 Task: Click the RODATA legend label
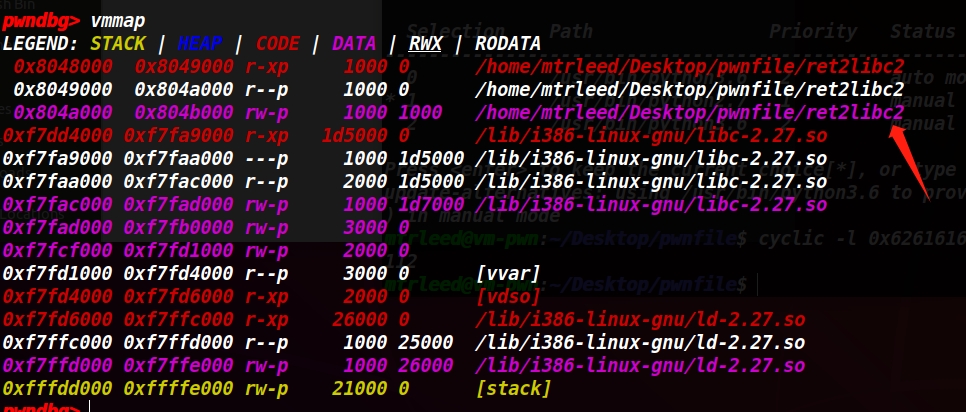[x=508, y=44]
